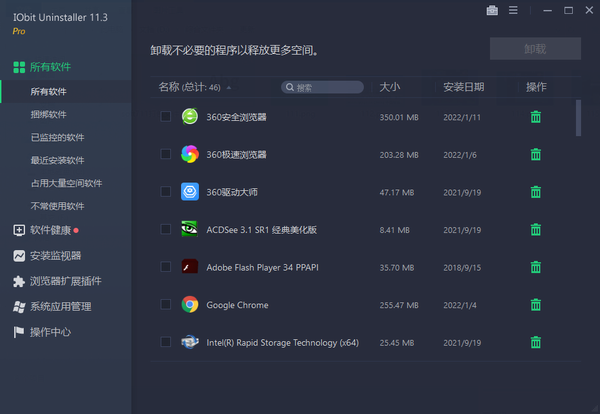Click the 350.01 MB size value

click(x=399, y=117)
